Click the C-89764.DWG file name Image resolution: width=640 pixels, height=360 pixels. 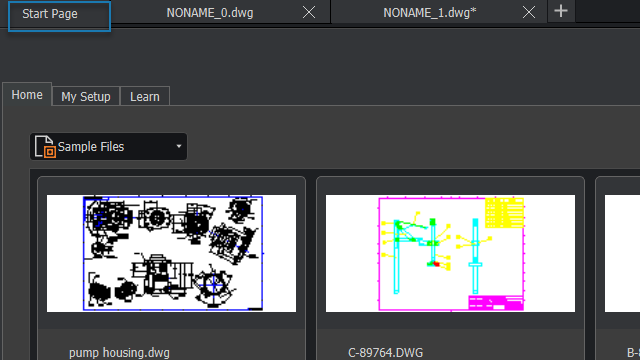385,353
